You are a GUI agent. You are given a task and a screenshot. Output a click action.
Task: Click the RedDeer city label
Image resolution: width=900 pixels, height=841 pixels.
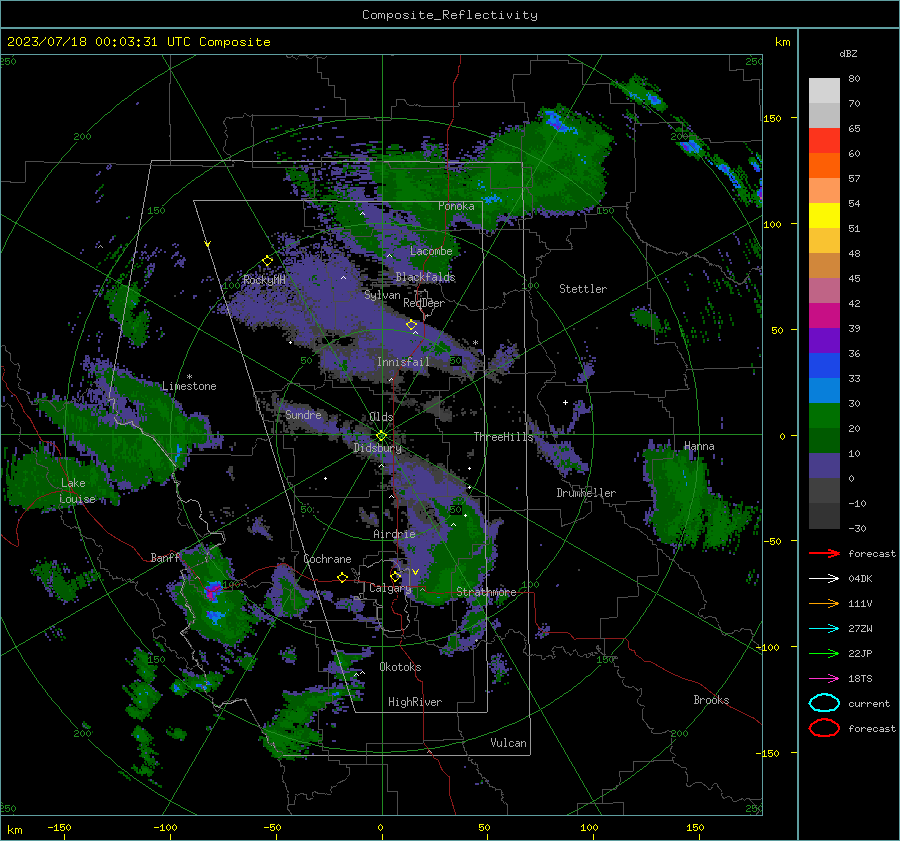424,303
